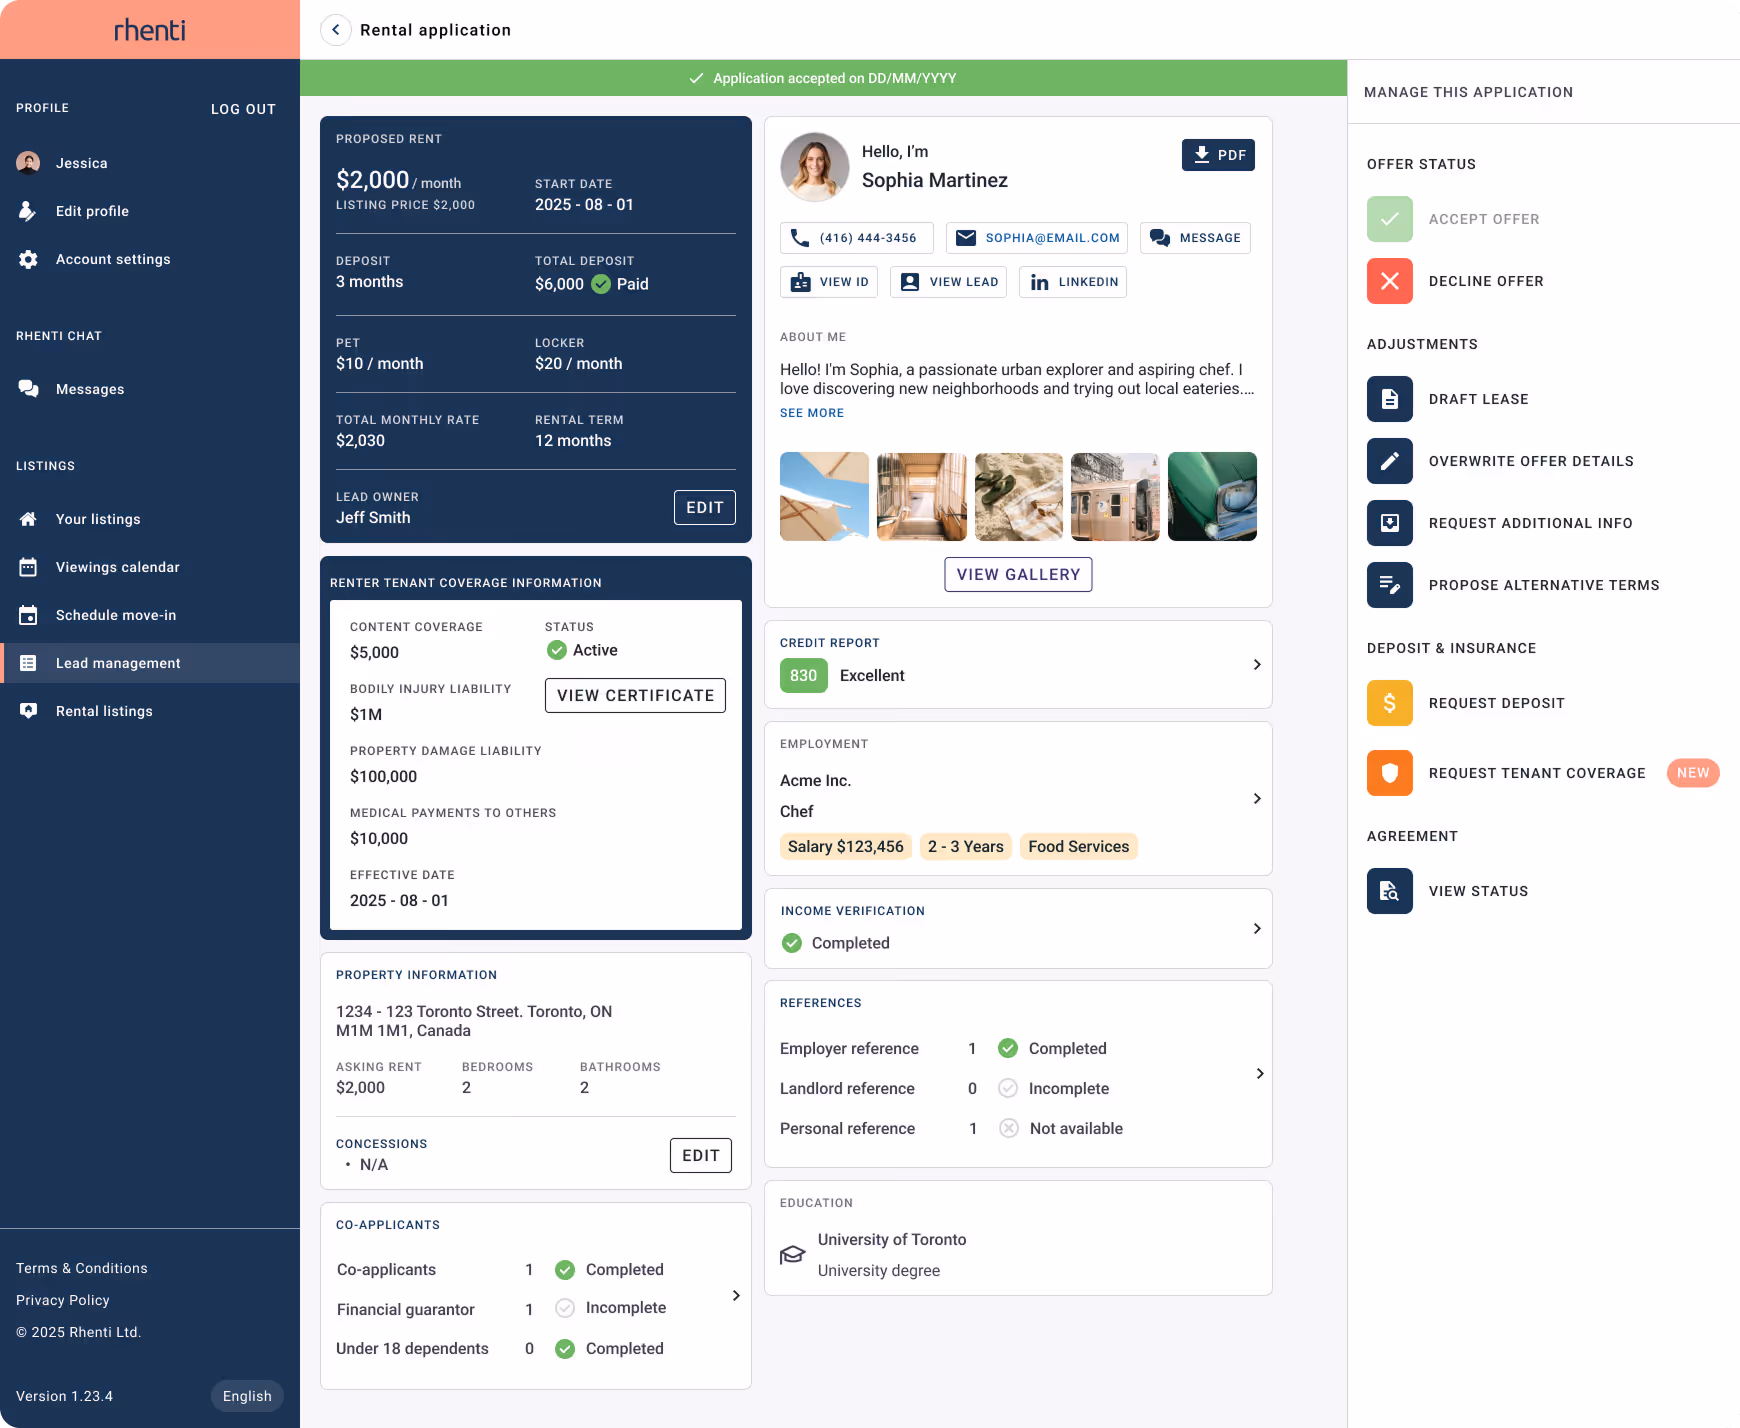
Task: Click Jessica's profile avatar in sidebar
Action: click(28, 163)
